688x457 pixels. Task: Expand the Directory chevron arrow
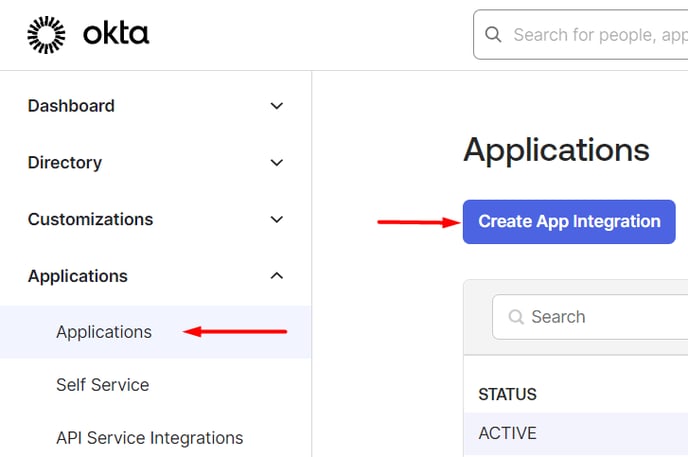(277, 163)
